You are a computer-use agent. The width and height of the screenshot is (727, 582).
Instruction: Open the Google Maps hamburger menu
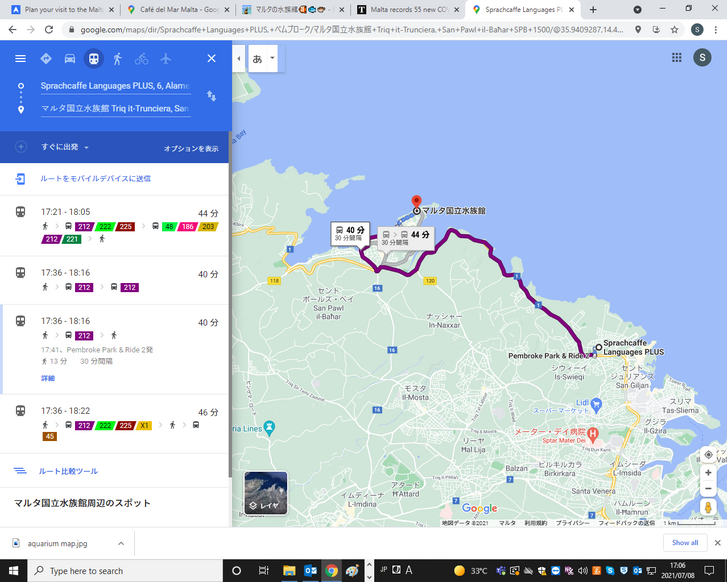click(x=20, y=58)
